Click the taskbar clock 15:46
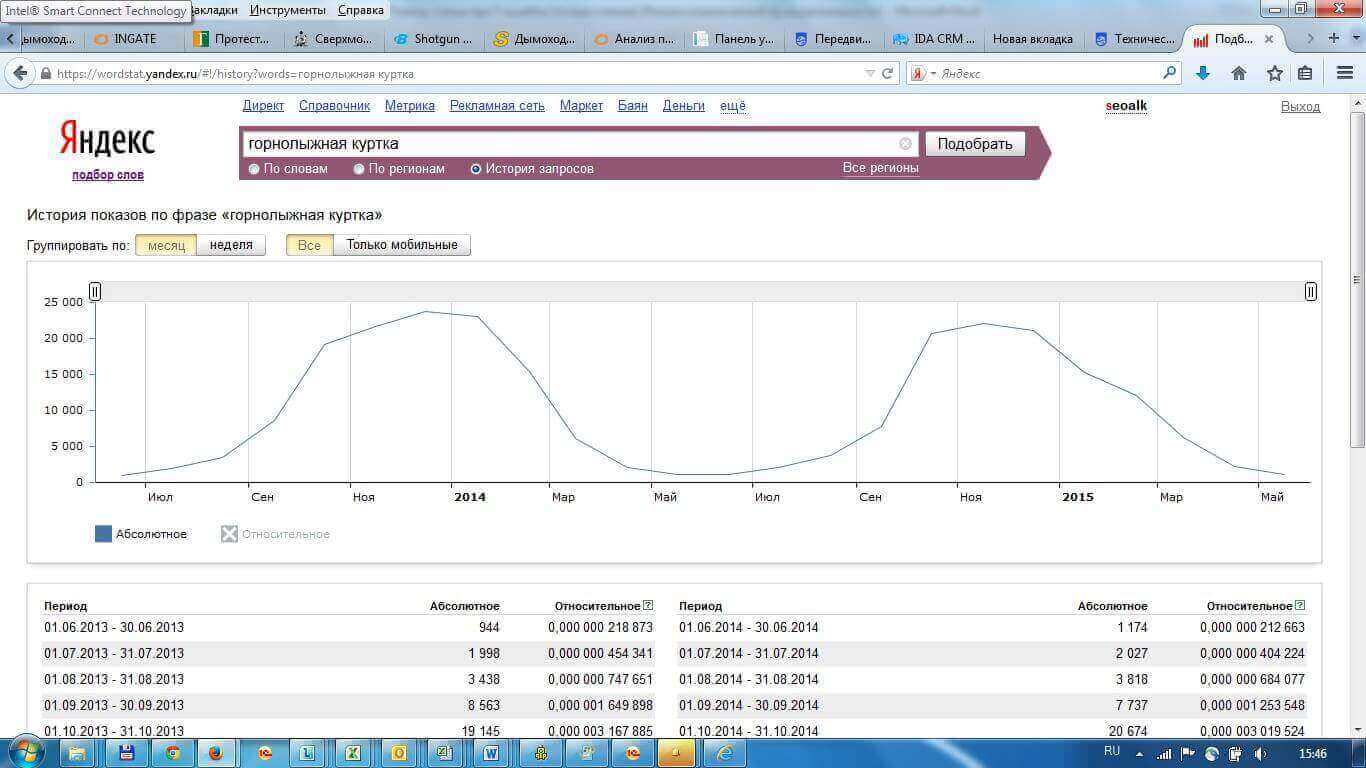Viewport: 1366px width, 768px height. click(x=1313, y=754)
